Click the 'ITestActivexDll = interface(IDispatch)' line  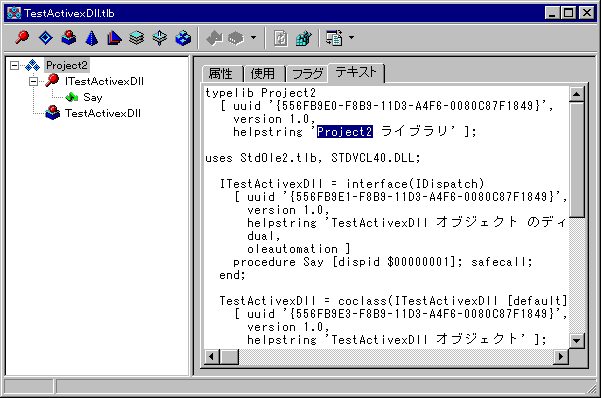coord(352,184)
